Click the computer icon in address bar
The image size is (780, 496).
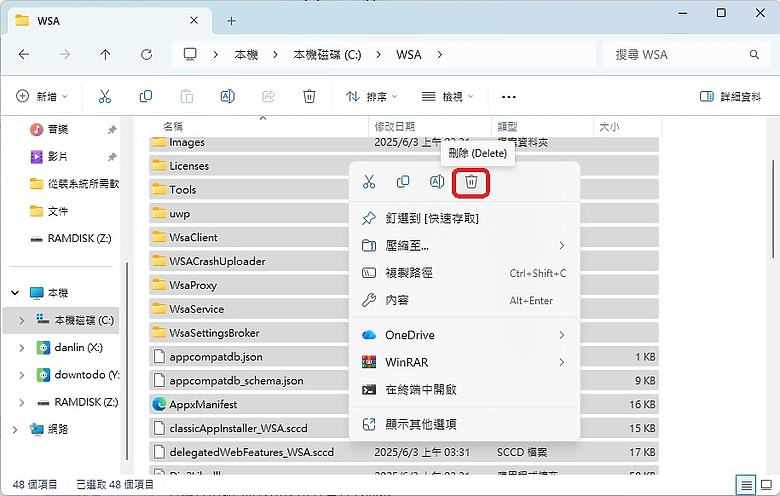pos(190,54)
